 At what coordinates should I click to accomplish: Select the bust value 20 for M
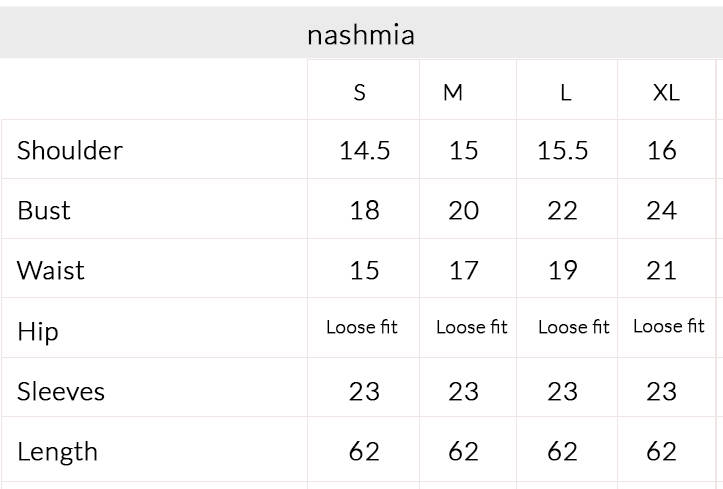463,211
